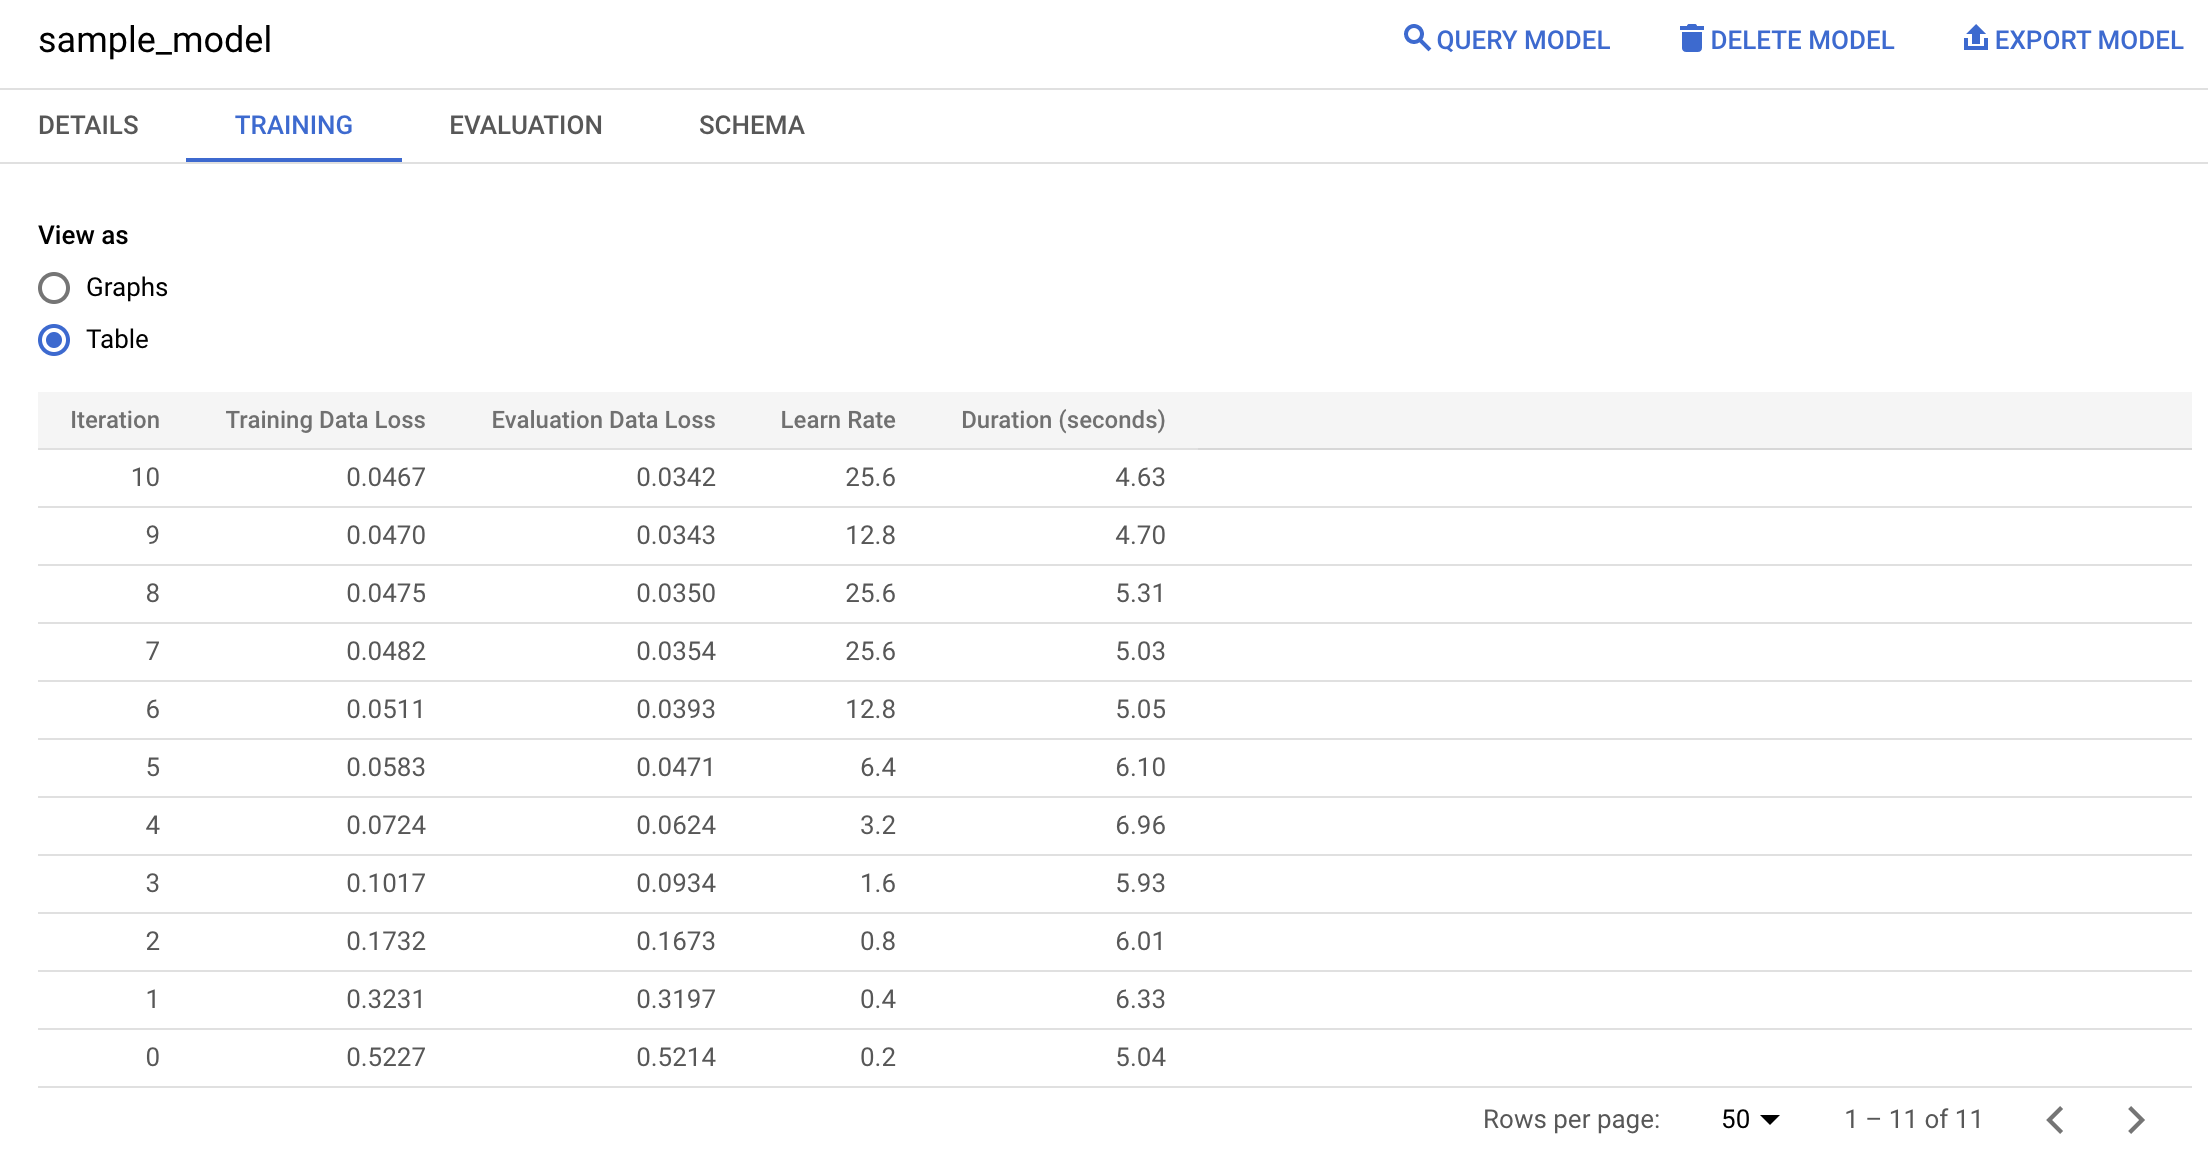The width and height of the screenshot is (2208, 1174).
Task: Click the export upload icon near EXPORT MODEL
Action: tap(1975, 38)
